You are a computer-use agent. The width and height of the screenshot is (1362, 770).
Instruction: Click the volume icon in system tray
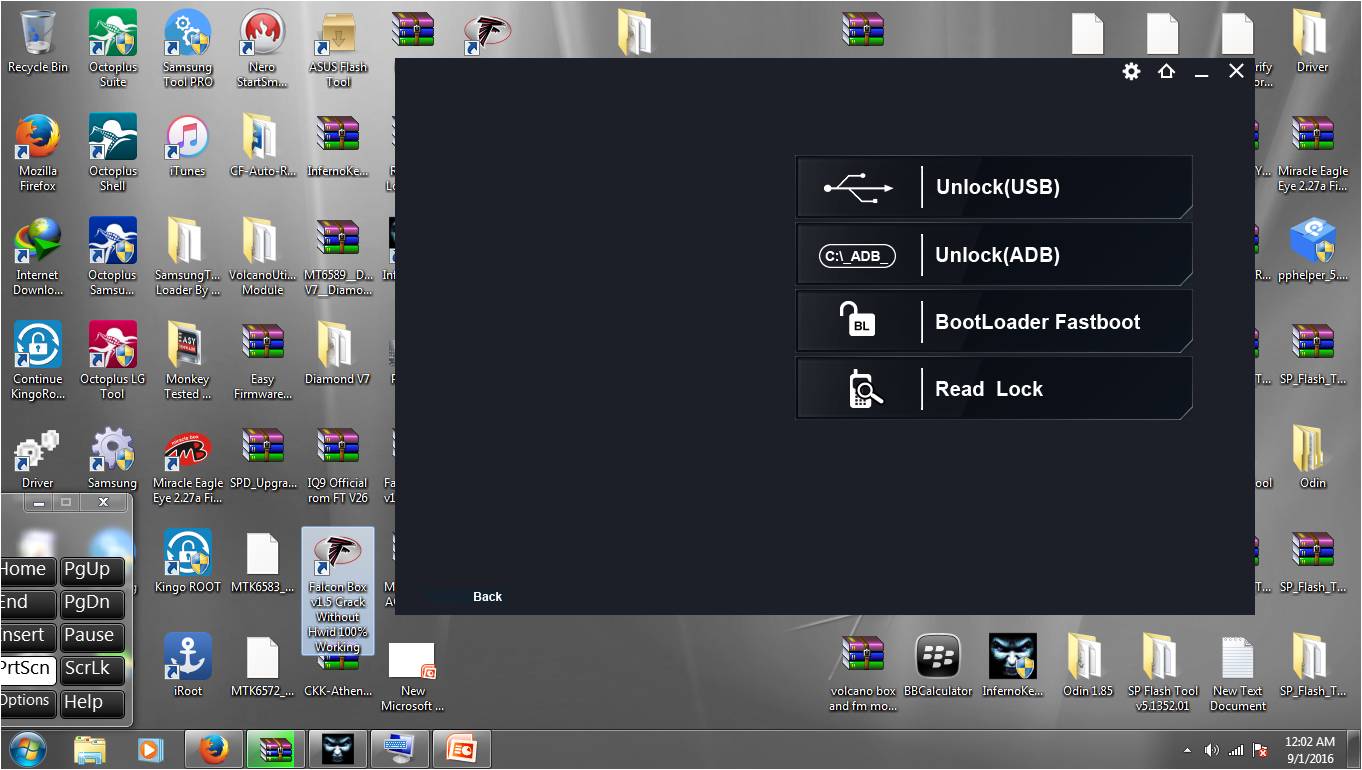1212,749
